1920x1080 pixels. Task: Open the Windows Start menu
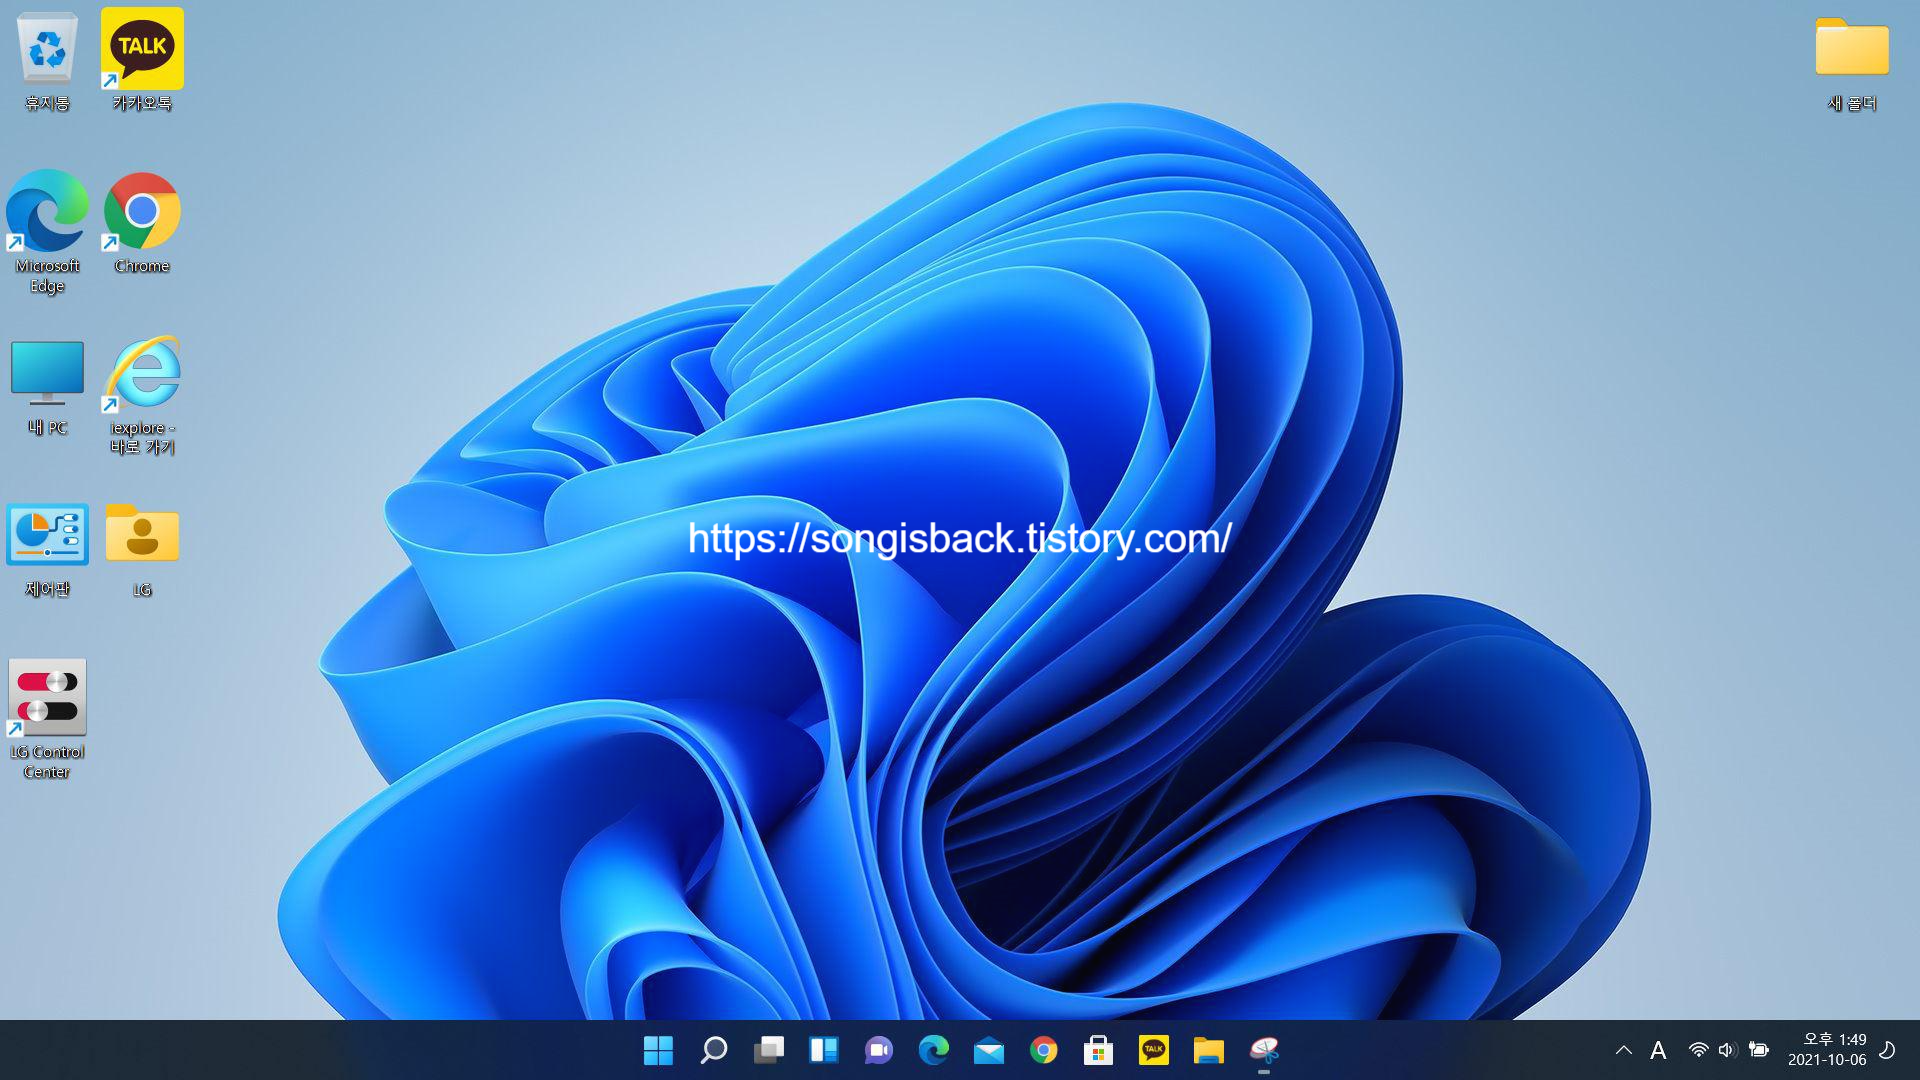coord(658,1050)
